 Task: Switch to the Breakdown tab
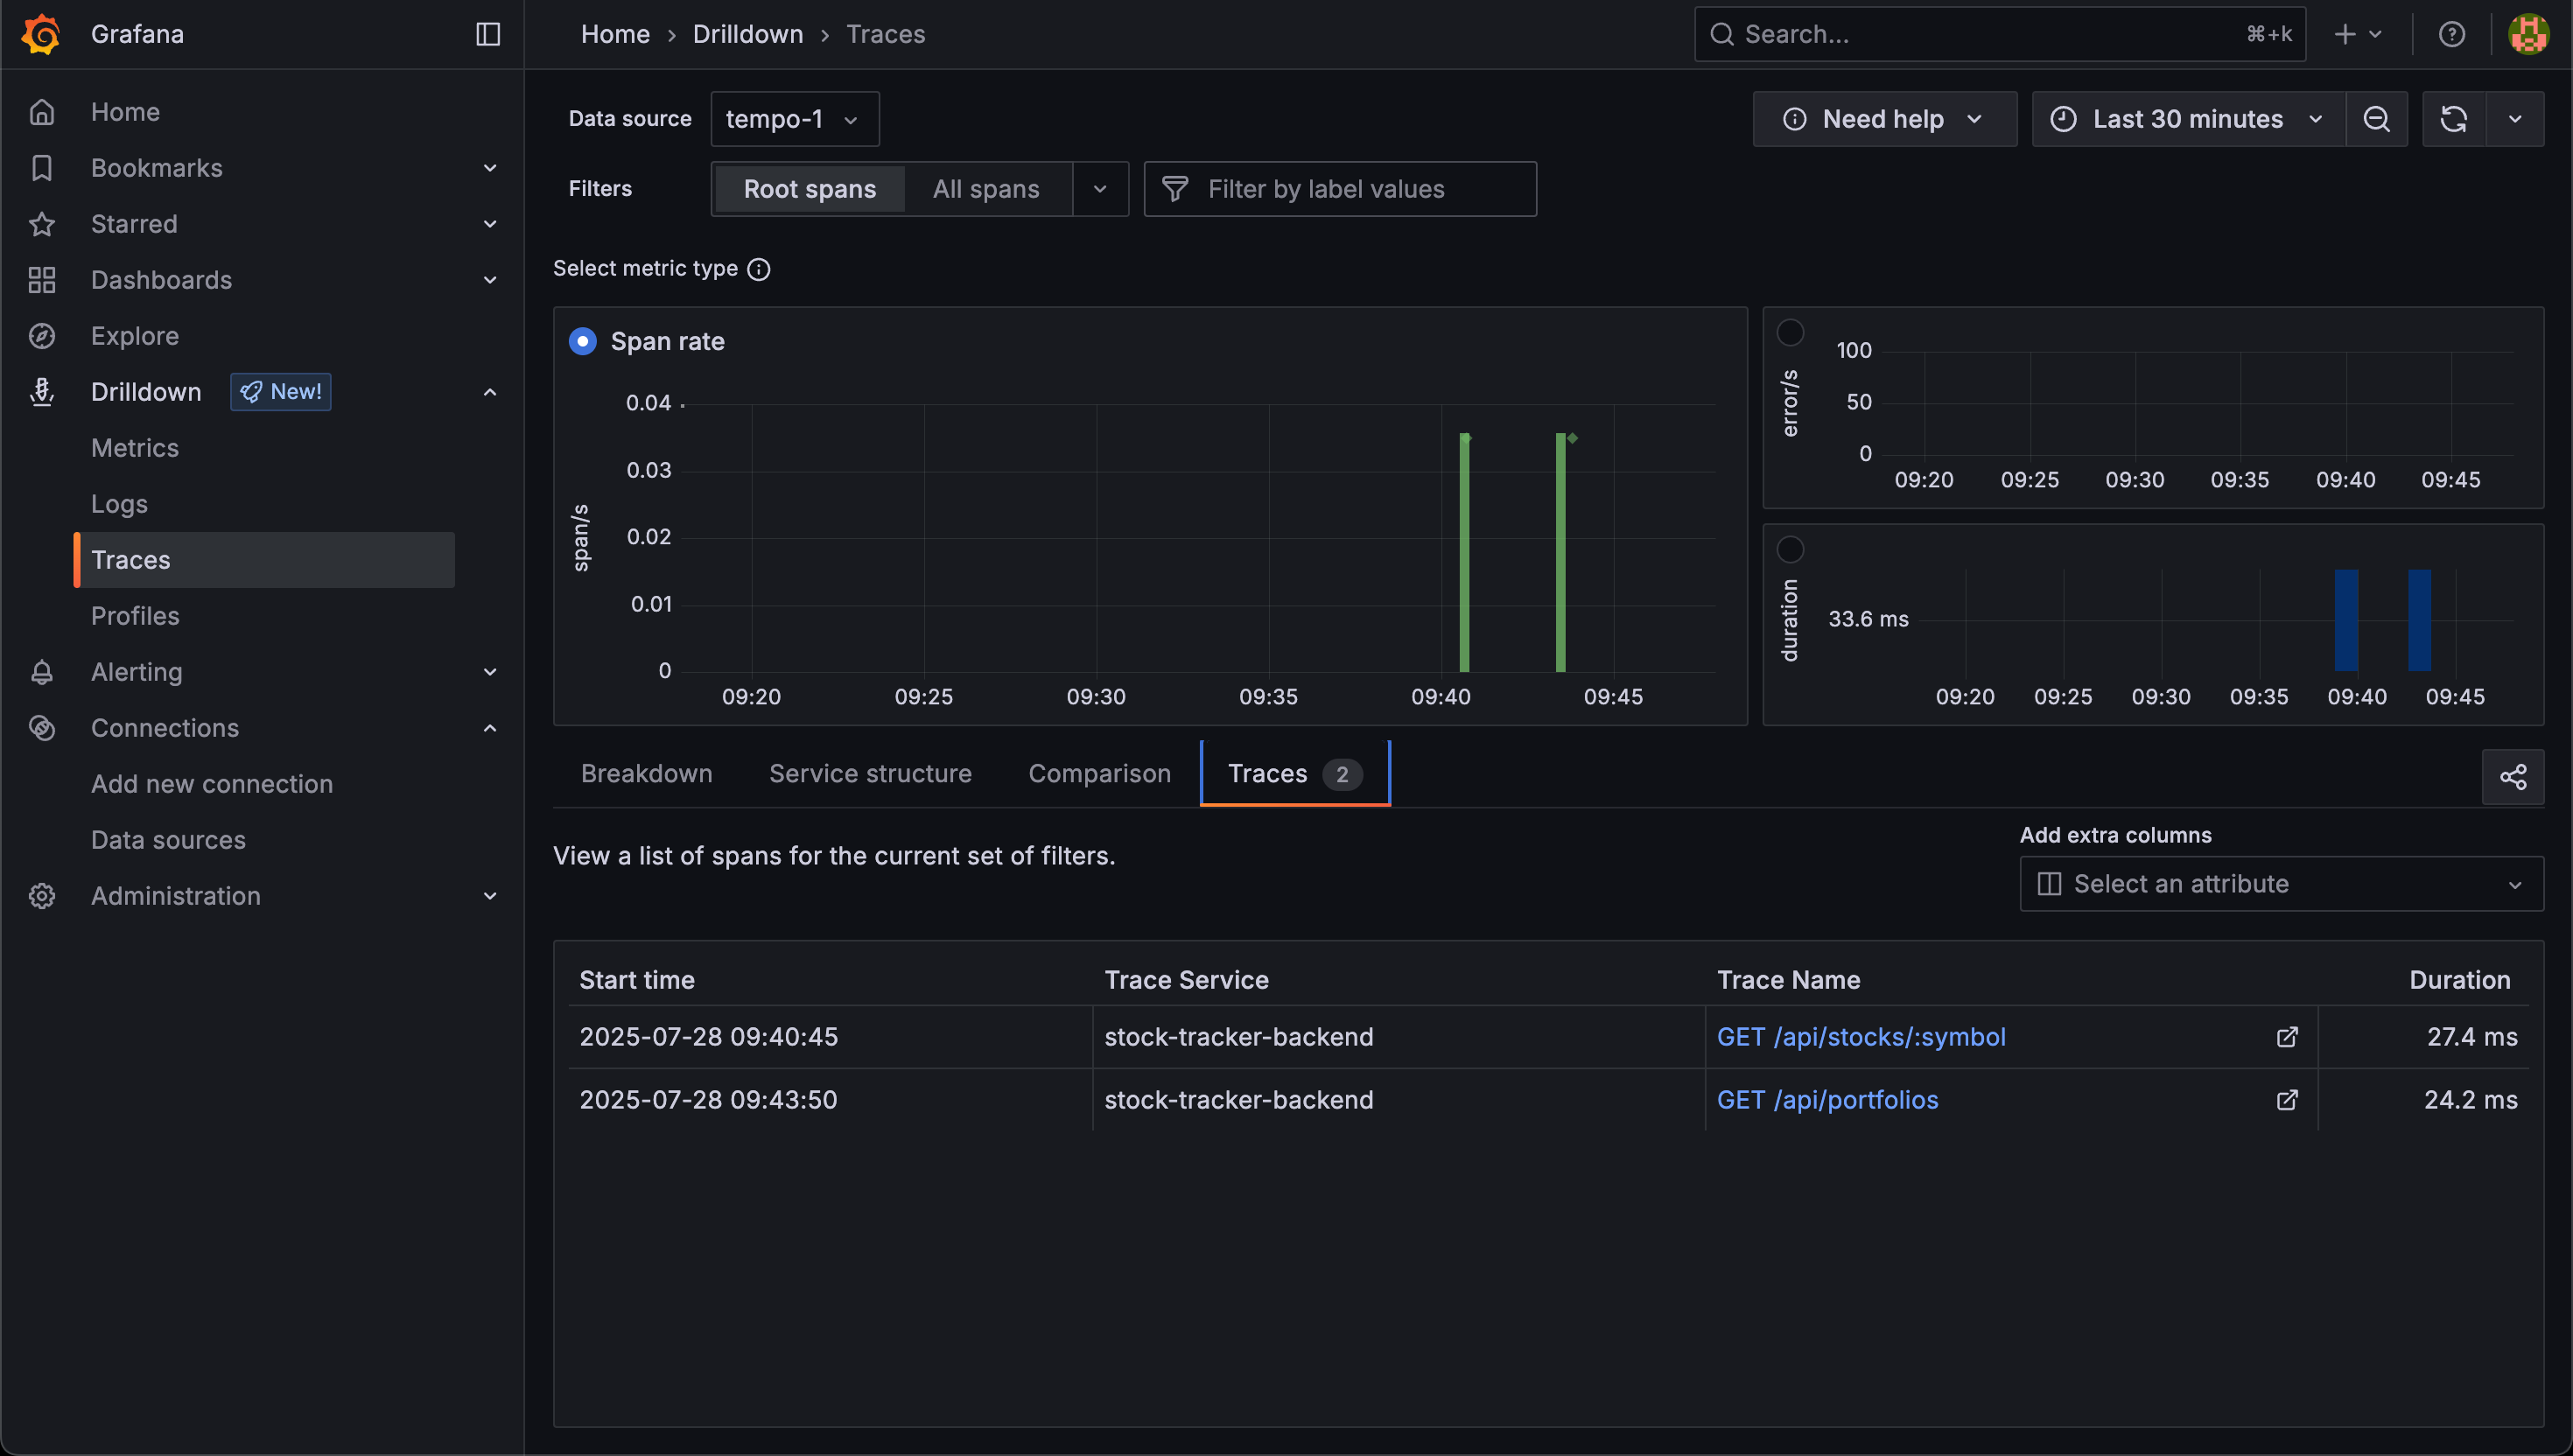click(647, 774)
